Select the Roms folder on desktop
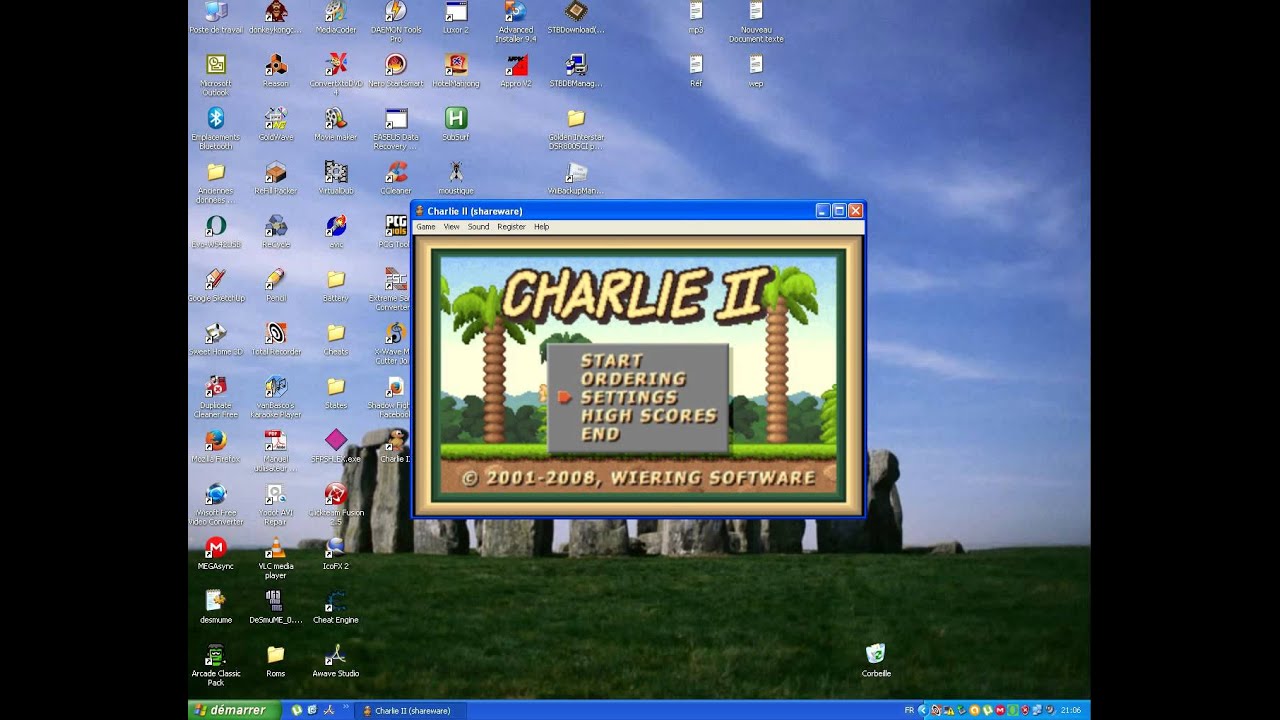Viewport: 1280px width, 720px height. pyautogui.click(x=276, y=661)
